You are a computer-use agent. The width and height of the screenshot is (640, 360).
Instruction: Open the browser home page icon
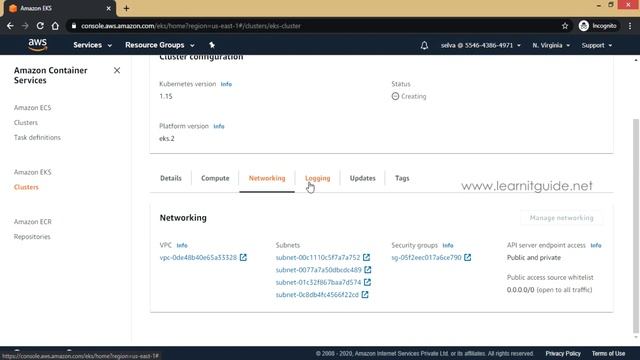[x=55, y=26]
